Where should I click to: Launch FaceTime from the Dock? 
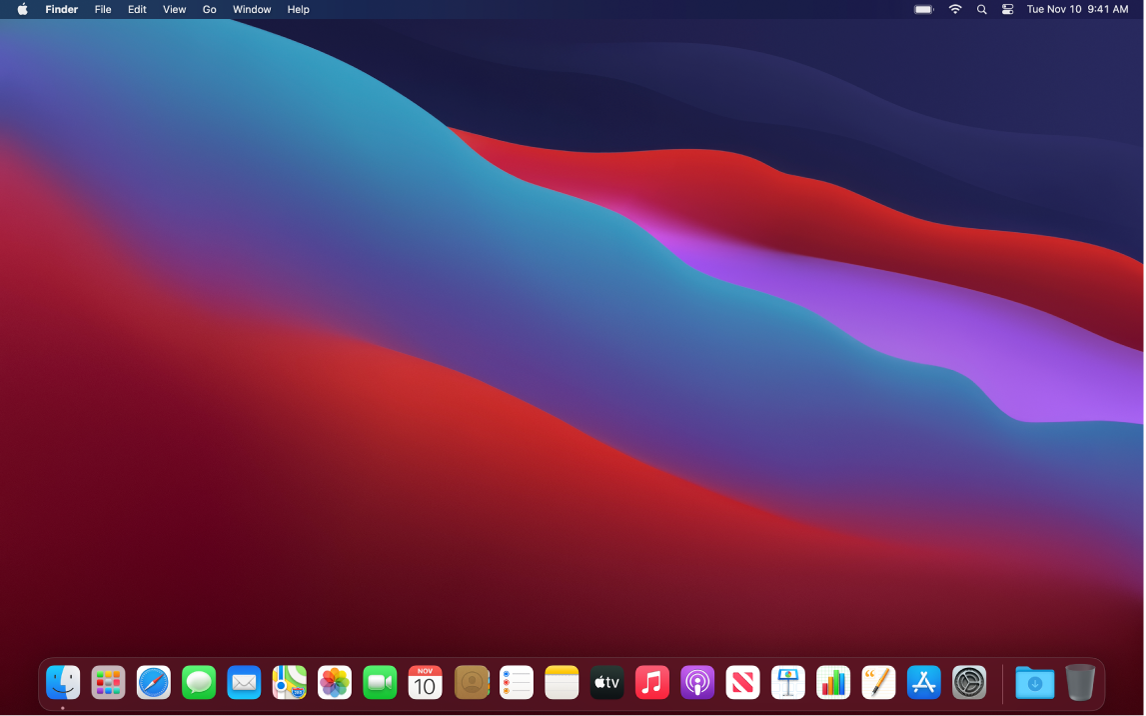(380, 683)
